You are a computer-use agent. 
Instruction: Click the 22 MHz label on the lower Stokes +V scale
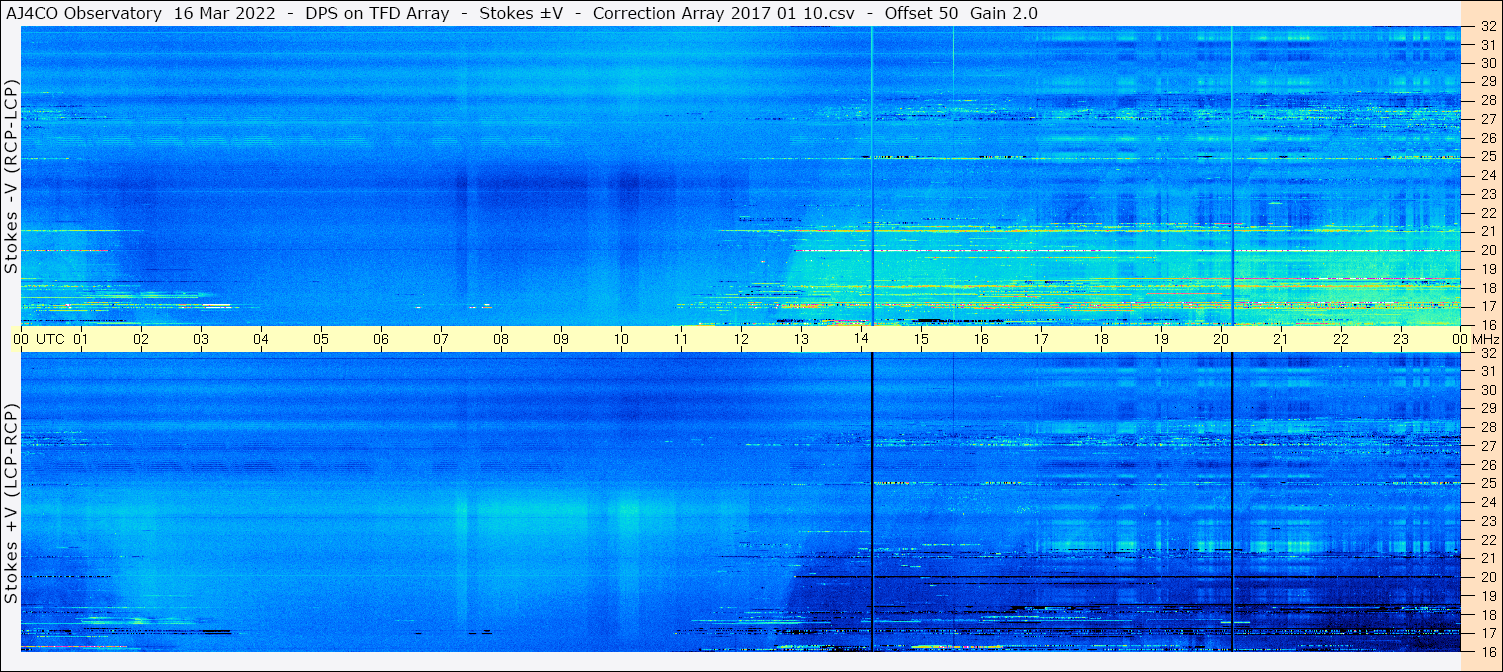point(1488,540)
